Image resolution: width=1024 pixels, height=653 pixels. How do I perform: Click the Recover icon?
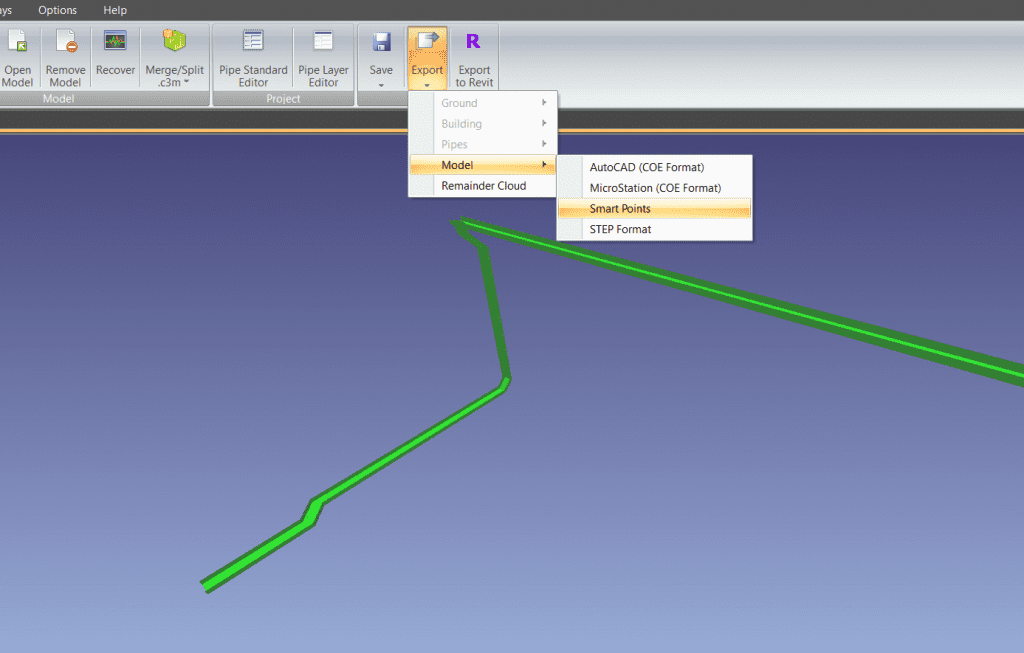pyautogui.click(x=115, y=41)
